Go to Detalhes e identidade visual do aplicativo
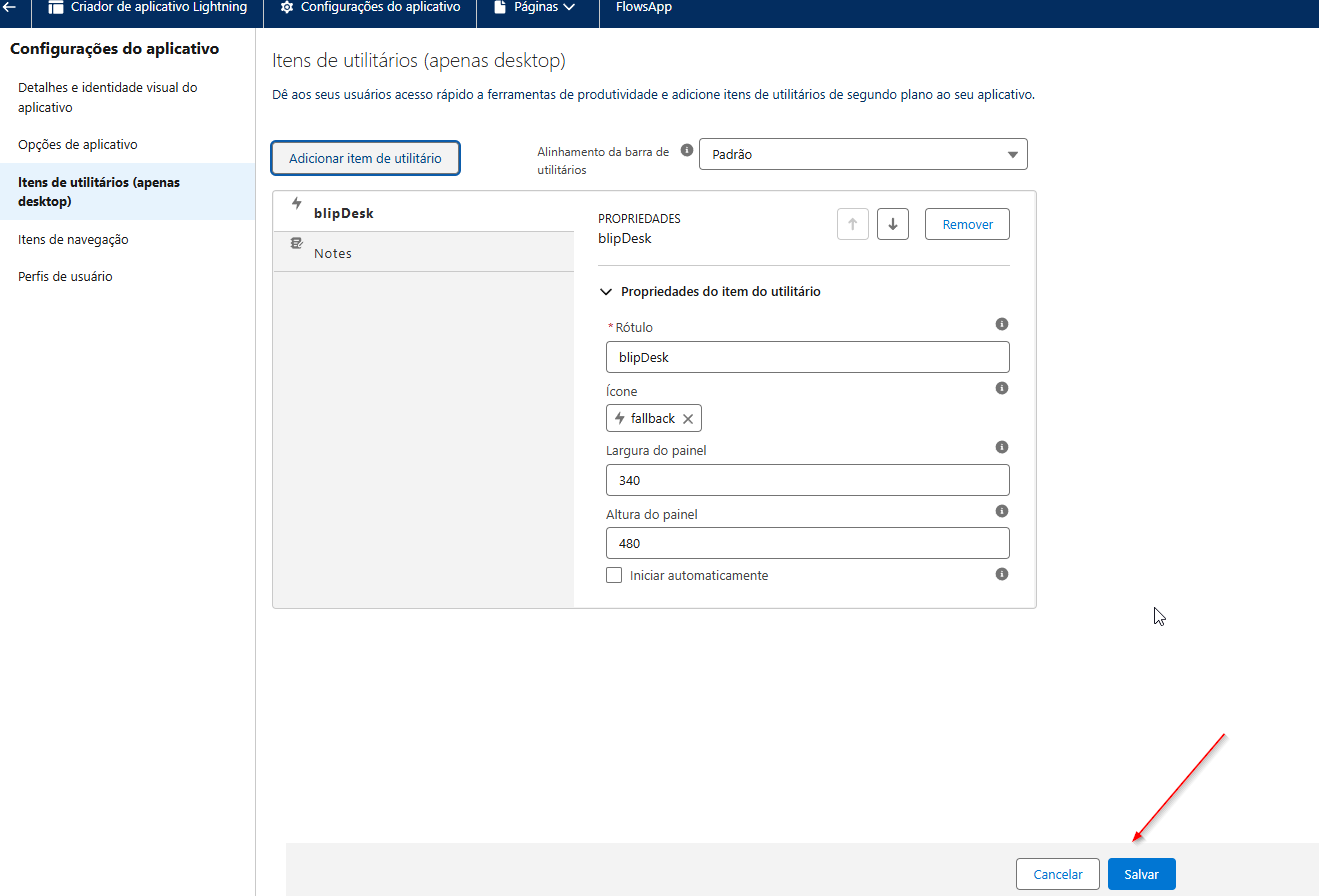Viewport: 1319px width, 896px height. (x=127, y=98)
